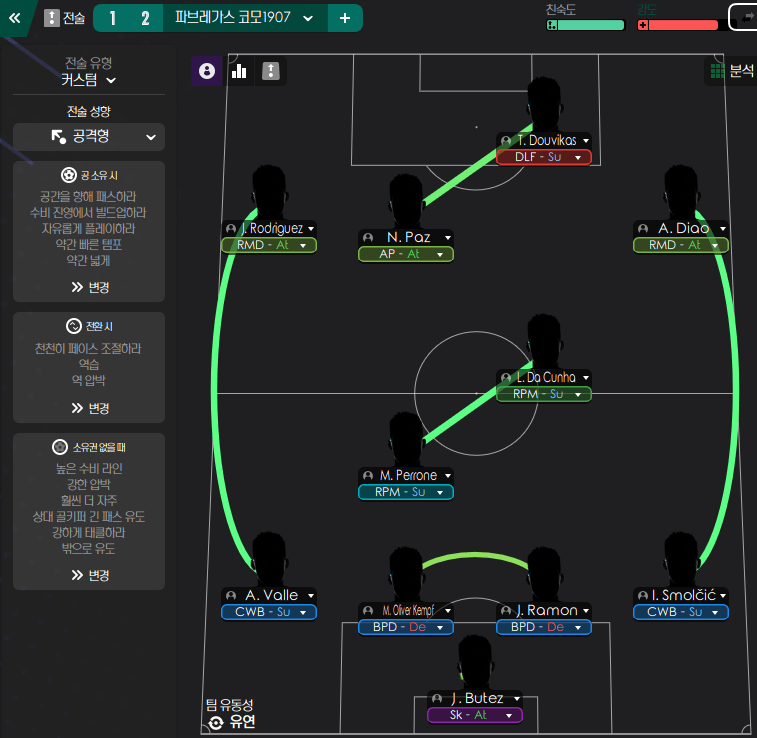
Task: Change L. Da Cunha RPM - Su role
Action: click(x=544, y=394)
